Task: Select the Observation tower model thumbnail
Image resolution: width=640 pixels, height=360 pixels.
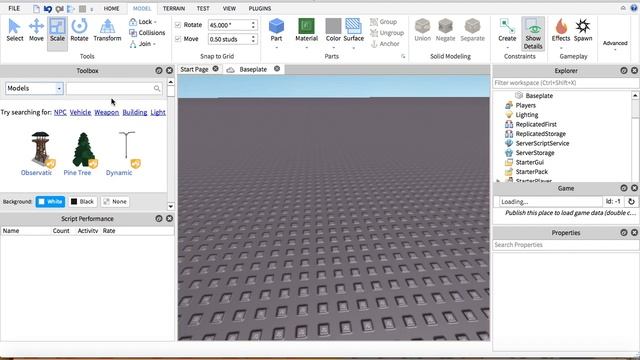Action: tap(41, 150)
